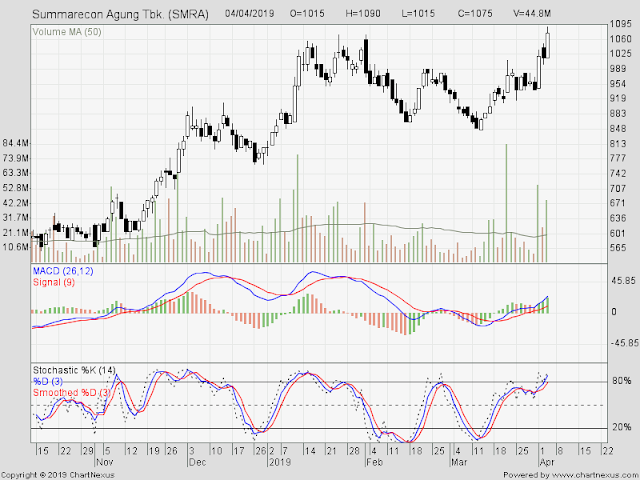
Task: Select the 04/04/2019 date text
Action: point(249,13)
